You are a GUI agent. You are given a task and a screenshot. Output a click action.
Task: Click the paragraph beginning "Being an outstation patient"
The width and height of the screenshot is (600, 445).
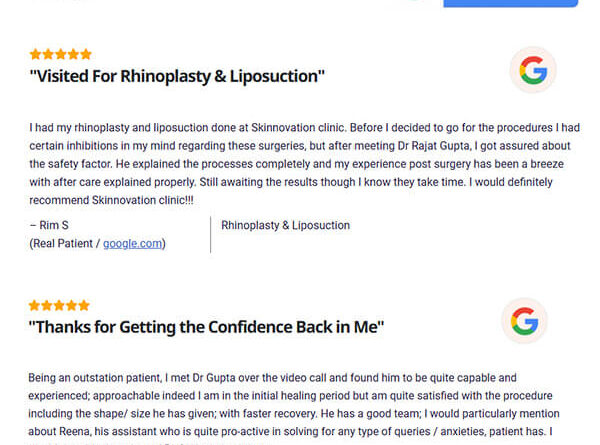pos(294,404)
